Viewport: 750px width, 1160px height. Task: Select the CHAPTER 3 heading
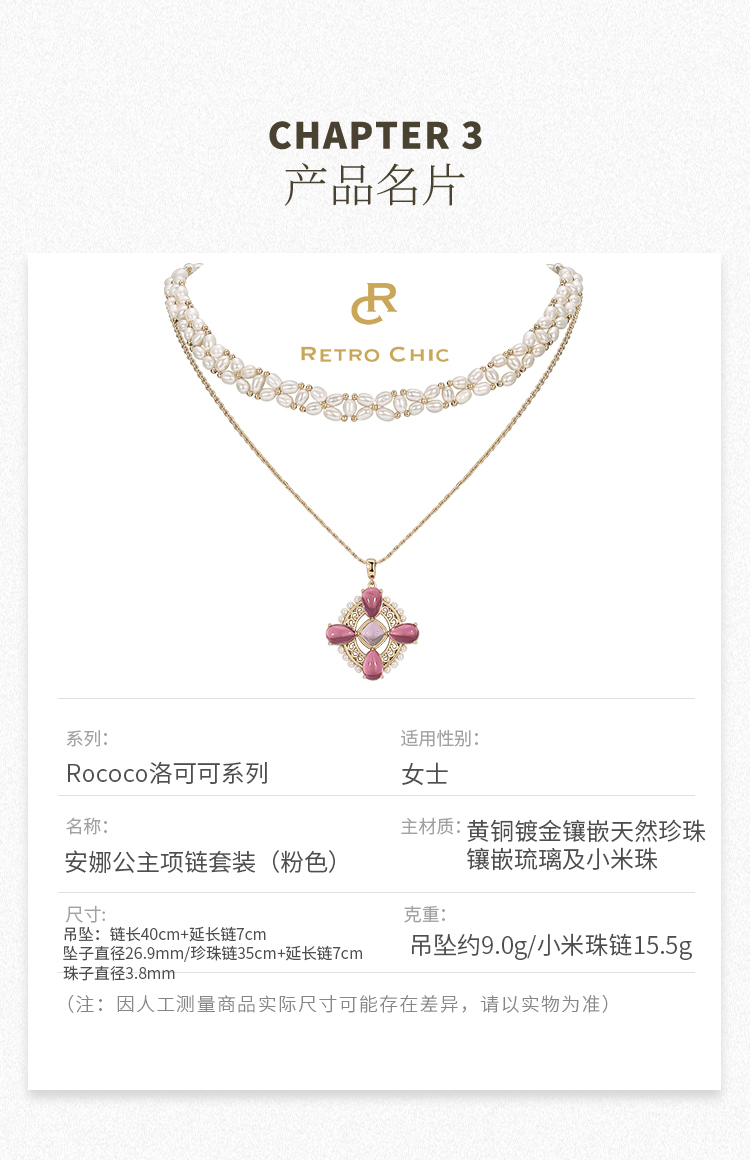click(x=375, y=136)
